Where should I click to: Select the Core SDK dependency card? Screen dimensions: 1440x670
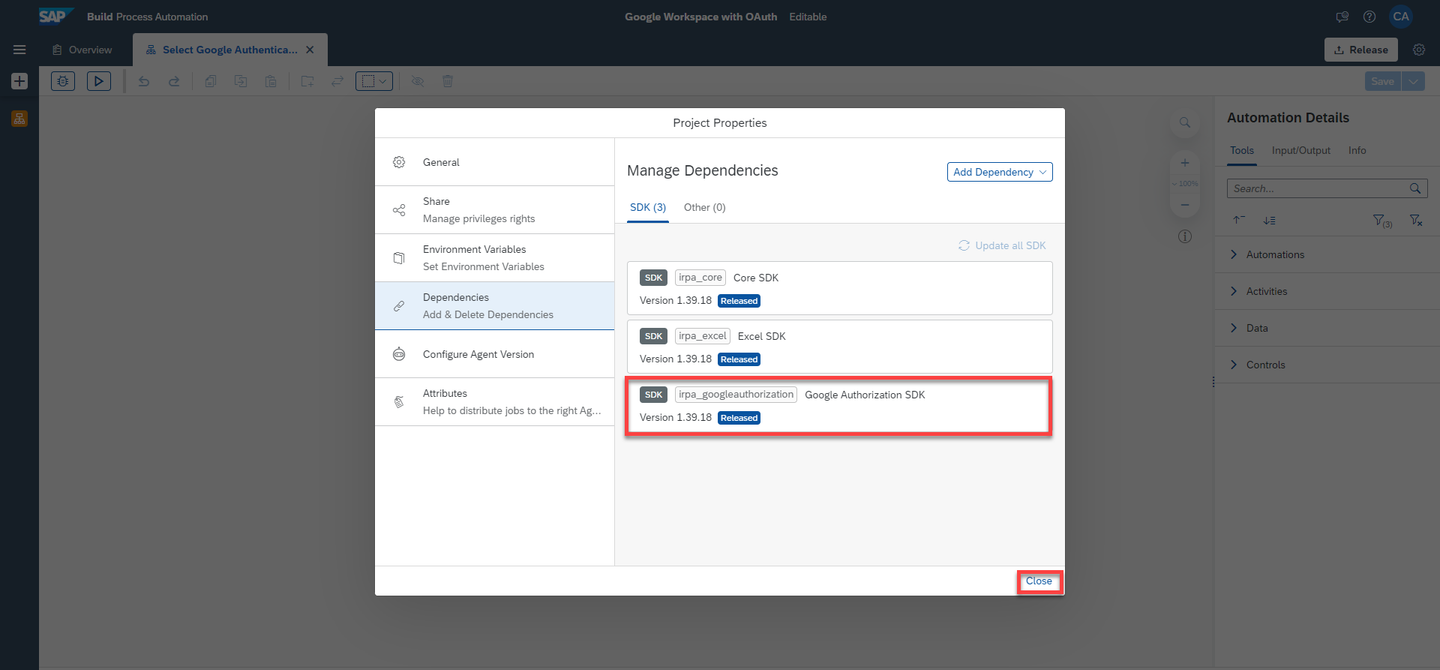coord(840,288)
